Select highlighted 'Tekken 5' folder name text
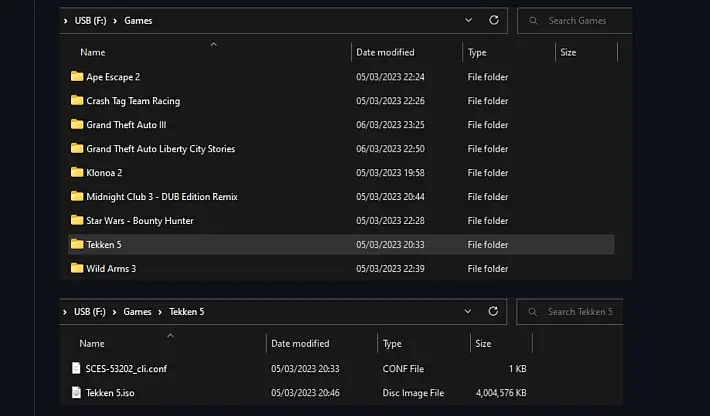 click(x=104, y=244)
